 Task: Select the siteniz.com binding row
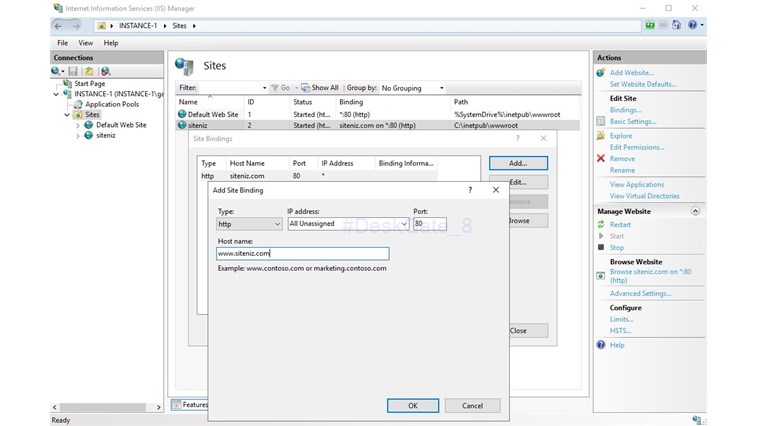coord(317,176)
